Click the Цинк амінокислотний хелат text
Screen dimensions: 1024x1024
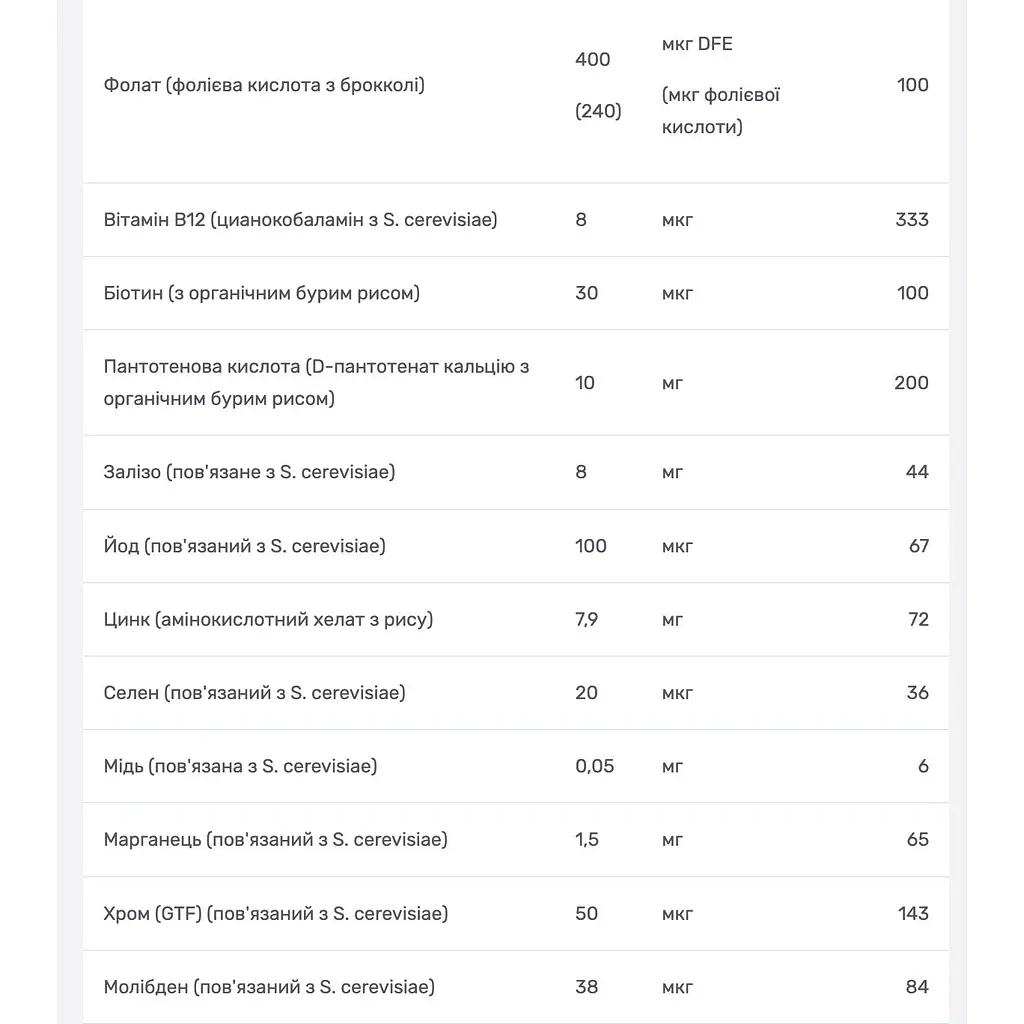tap(268, 619)
